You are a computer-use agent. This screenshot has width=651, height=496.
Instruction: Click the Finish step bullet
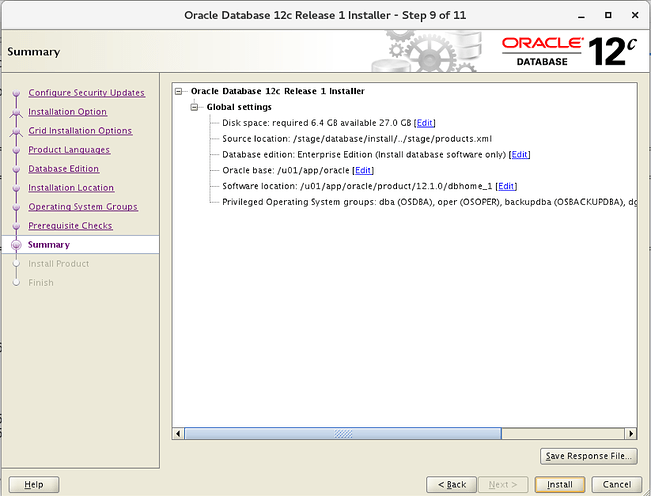click(16, 283)
